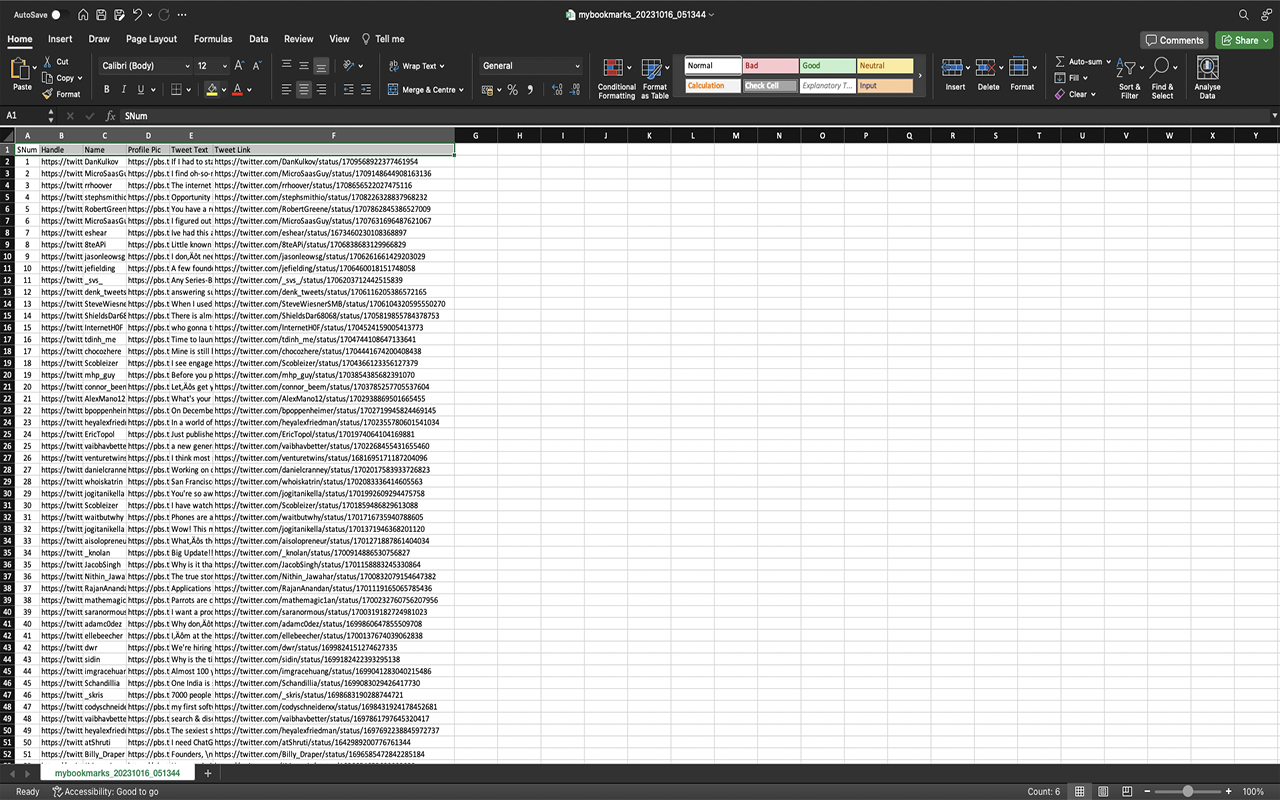Image resolution: width=1280 pixels, height=800 pixels.
Task: Toggle middle vertical alignment
Action: tap(304, 66)
